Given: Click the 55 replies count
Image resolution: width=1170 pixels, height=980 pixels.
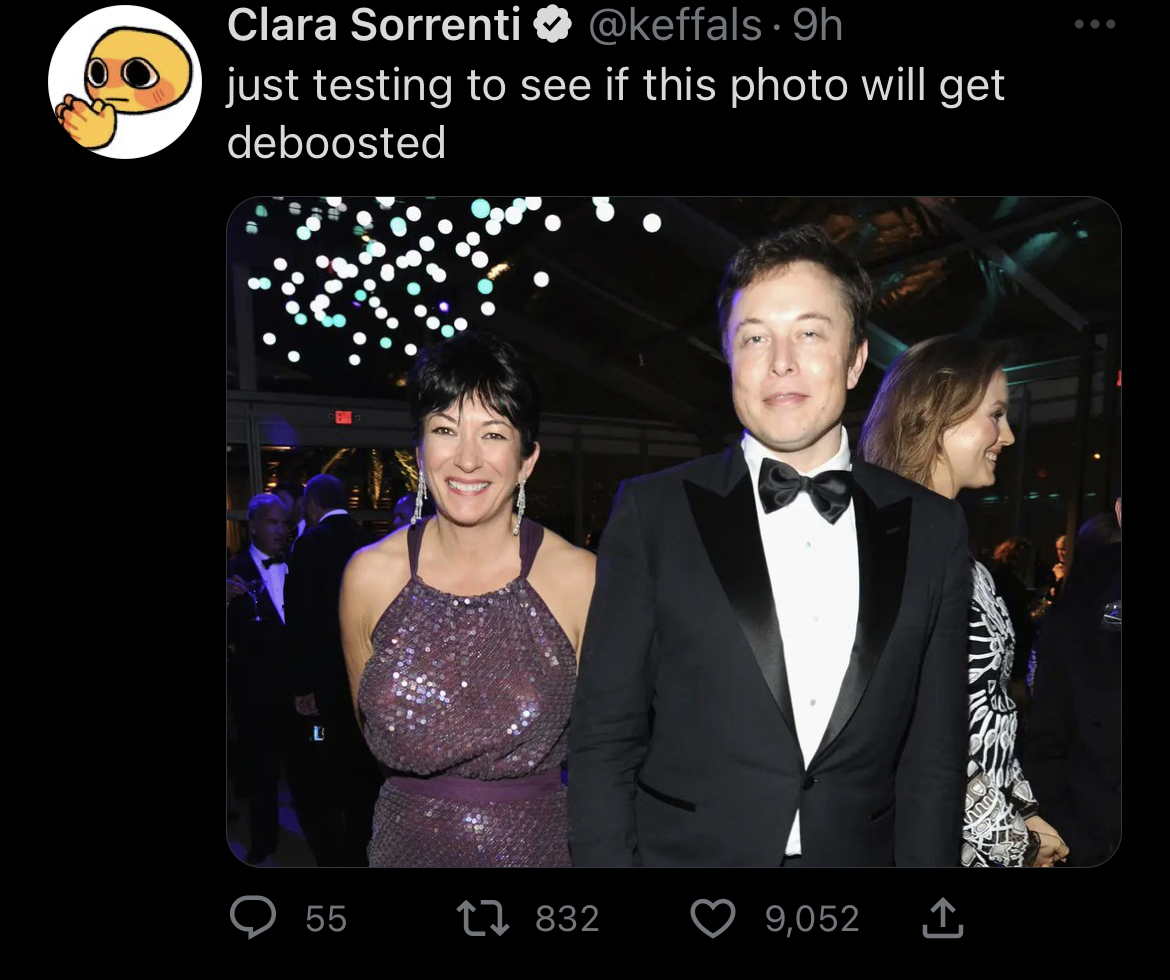Looking at the screenshot, I should (x=326, y=918).
